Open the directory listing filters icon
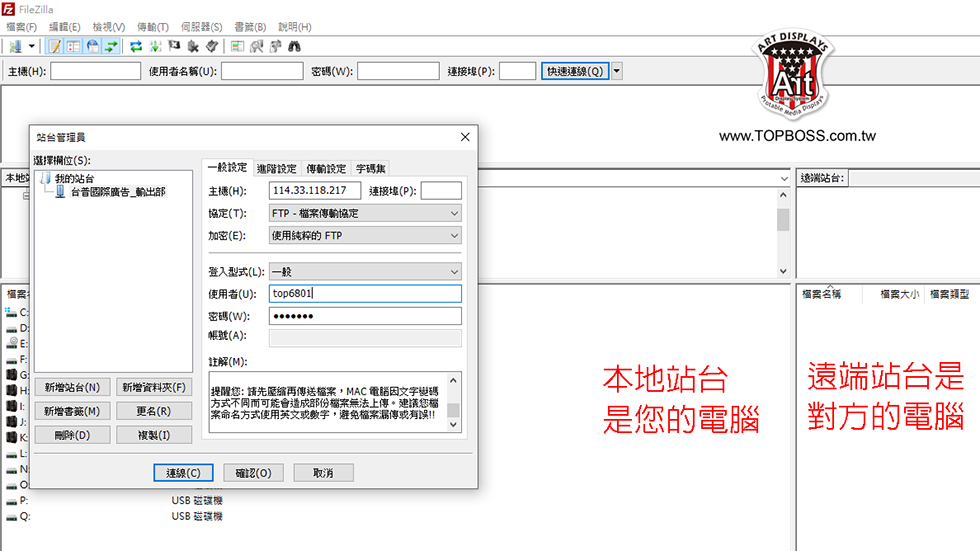This screenshot has height=551, width=980. coord(237,46)
